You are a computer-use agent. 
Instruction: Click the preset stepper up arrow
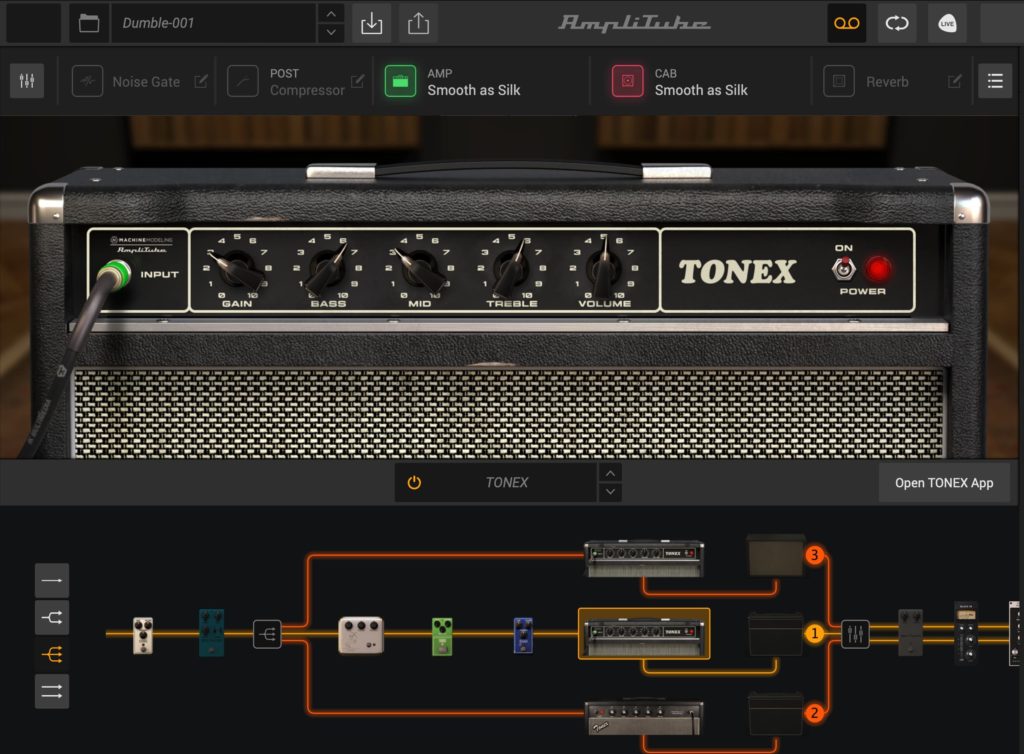(x=330, y=15)
